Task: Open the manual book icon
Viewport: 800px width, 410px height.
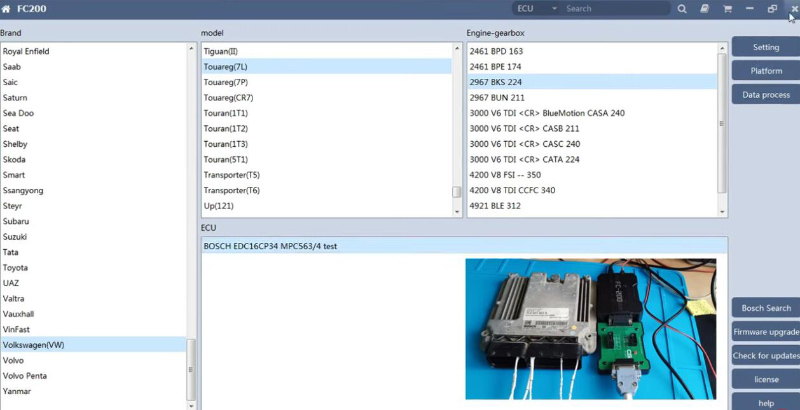Action: click(705, 9)
